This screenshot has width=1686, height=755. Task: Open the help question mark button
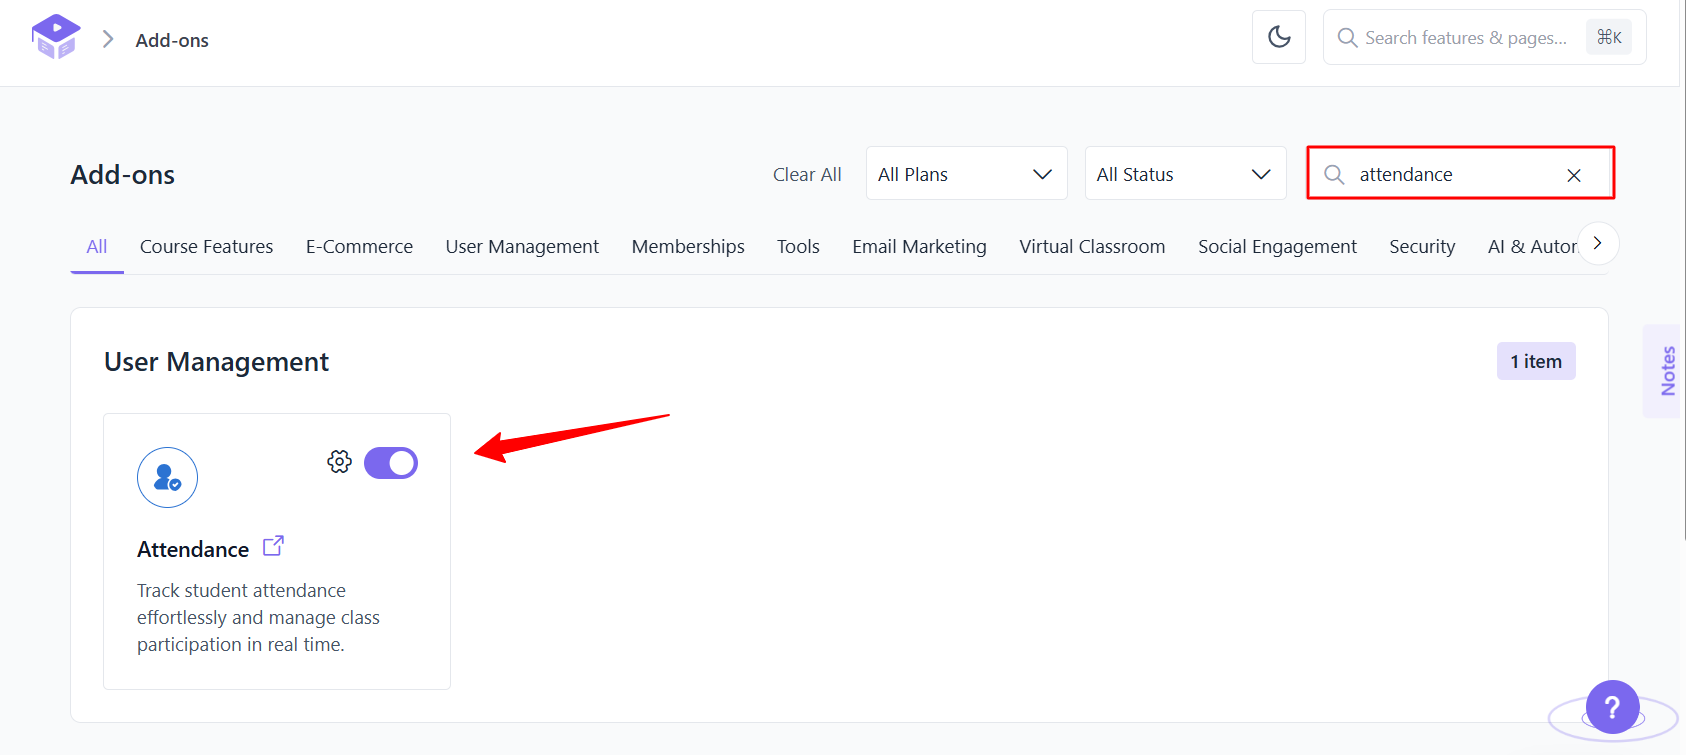pos(1612,707)
